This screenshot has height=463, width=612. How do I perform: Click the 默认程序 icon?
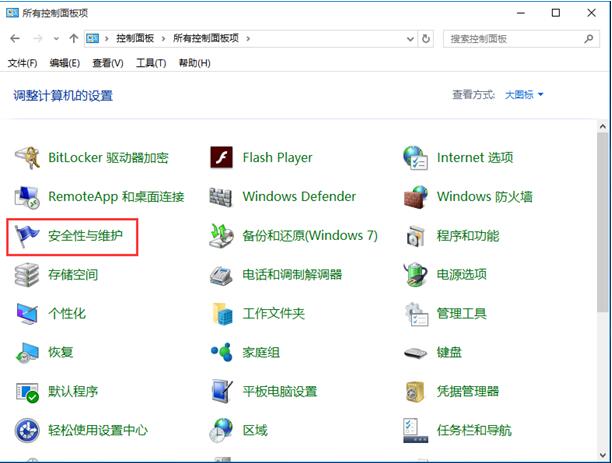[x=27, y=392]
